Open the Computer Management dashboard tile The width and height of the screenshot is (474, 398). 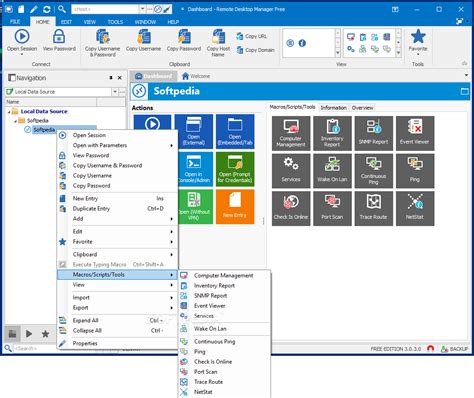291,133
